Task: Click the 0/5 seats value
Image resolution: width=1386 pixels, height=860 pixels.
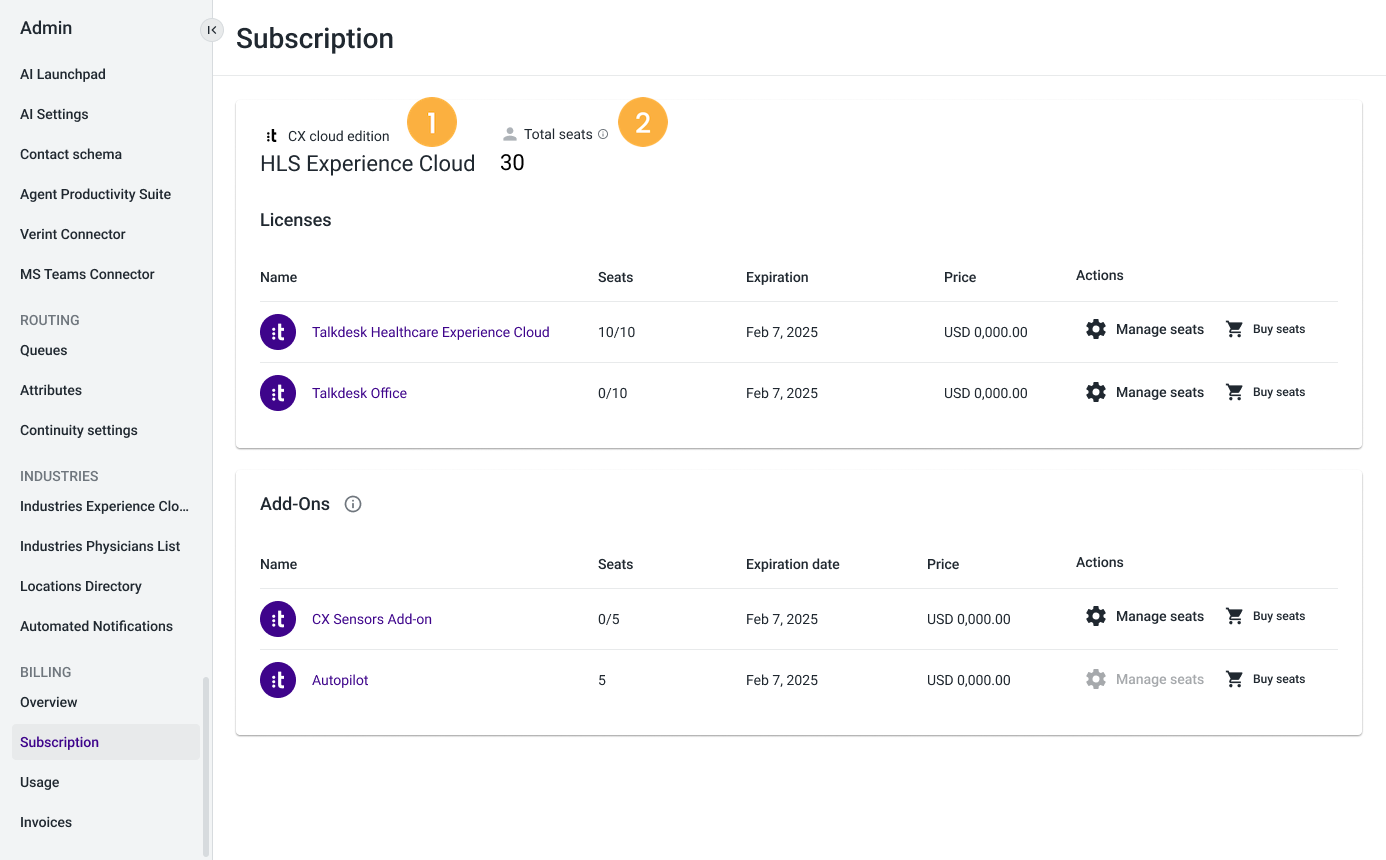Action: (x=609, y=619)
